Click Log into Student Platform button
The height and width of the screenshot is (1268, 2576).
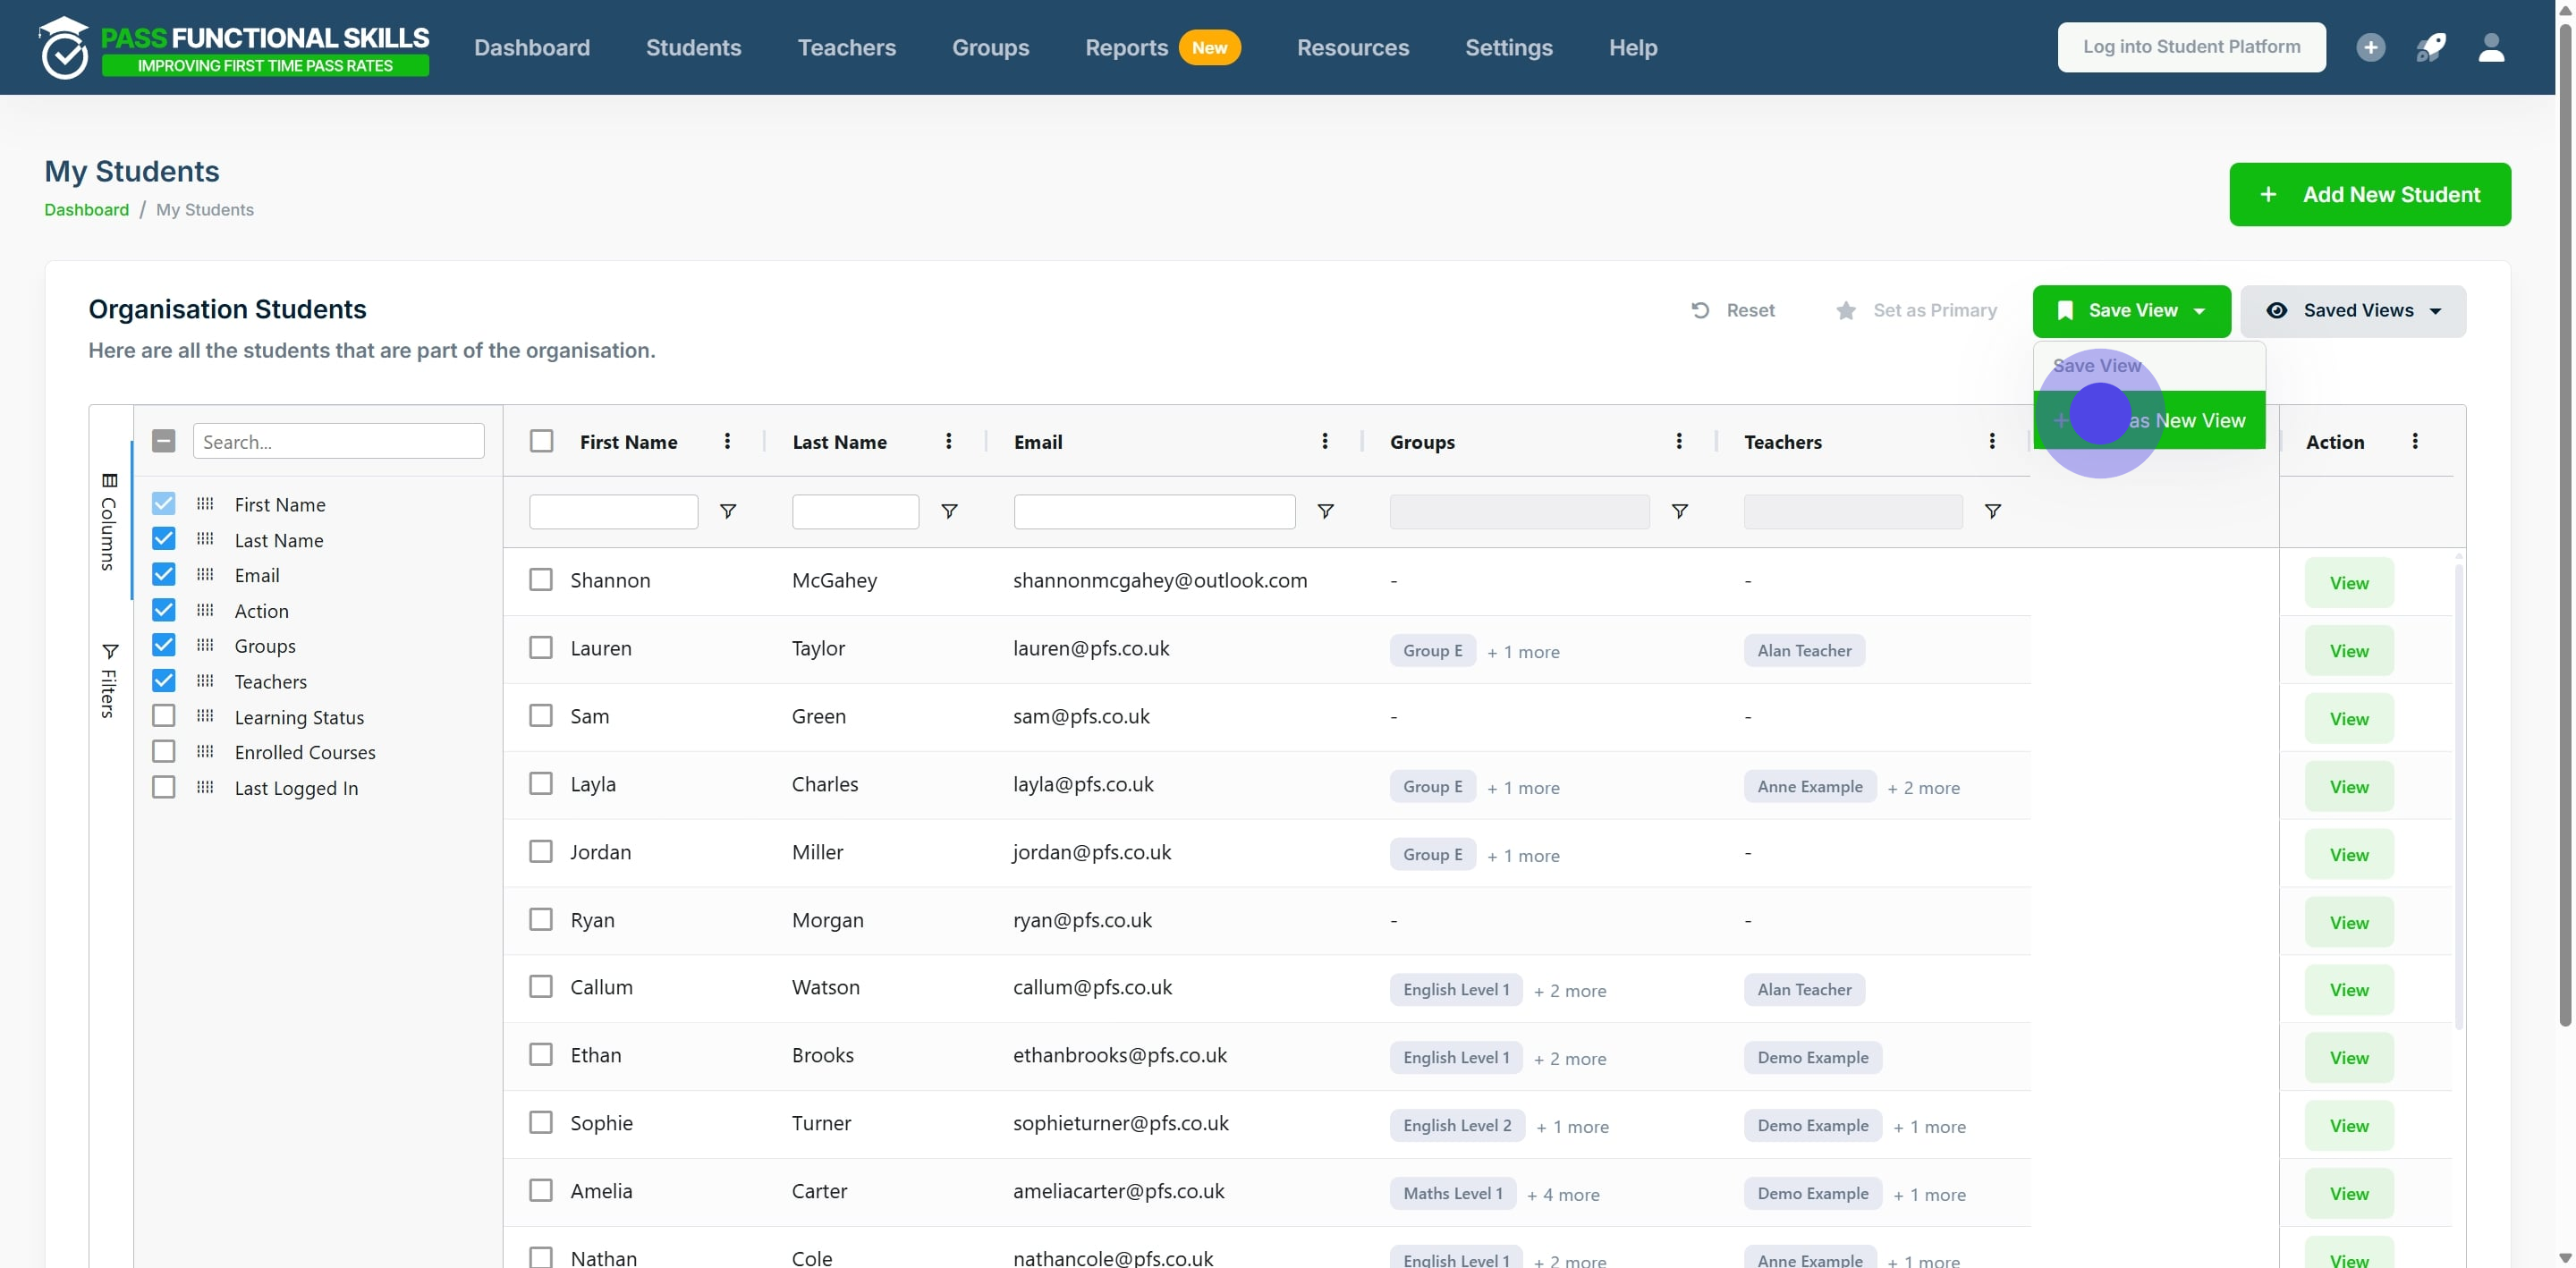click(x=2191, y=47)
